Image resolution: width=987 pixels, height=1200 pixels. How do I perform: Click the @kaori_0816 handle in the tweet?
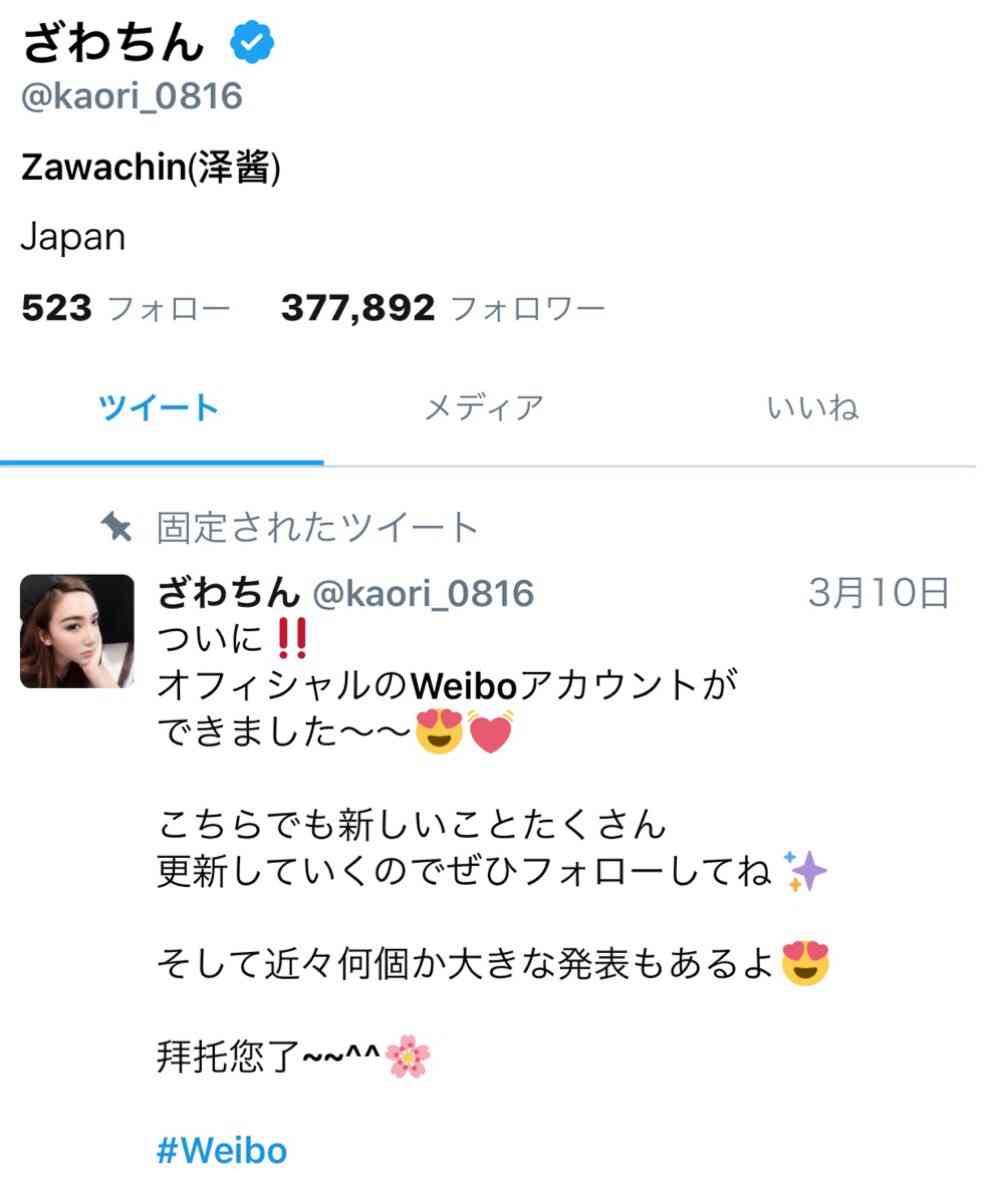click(424, 594)
